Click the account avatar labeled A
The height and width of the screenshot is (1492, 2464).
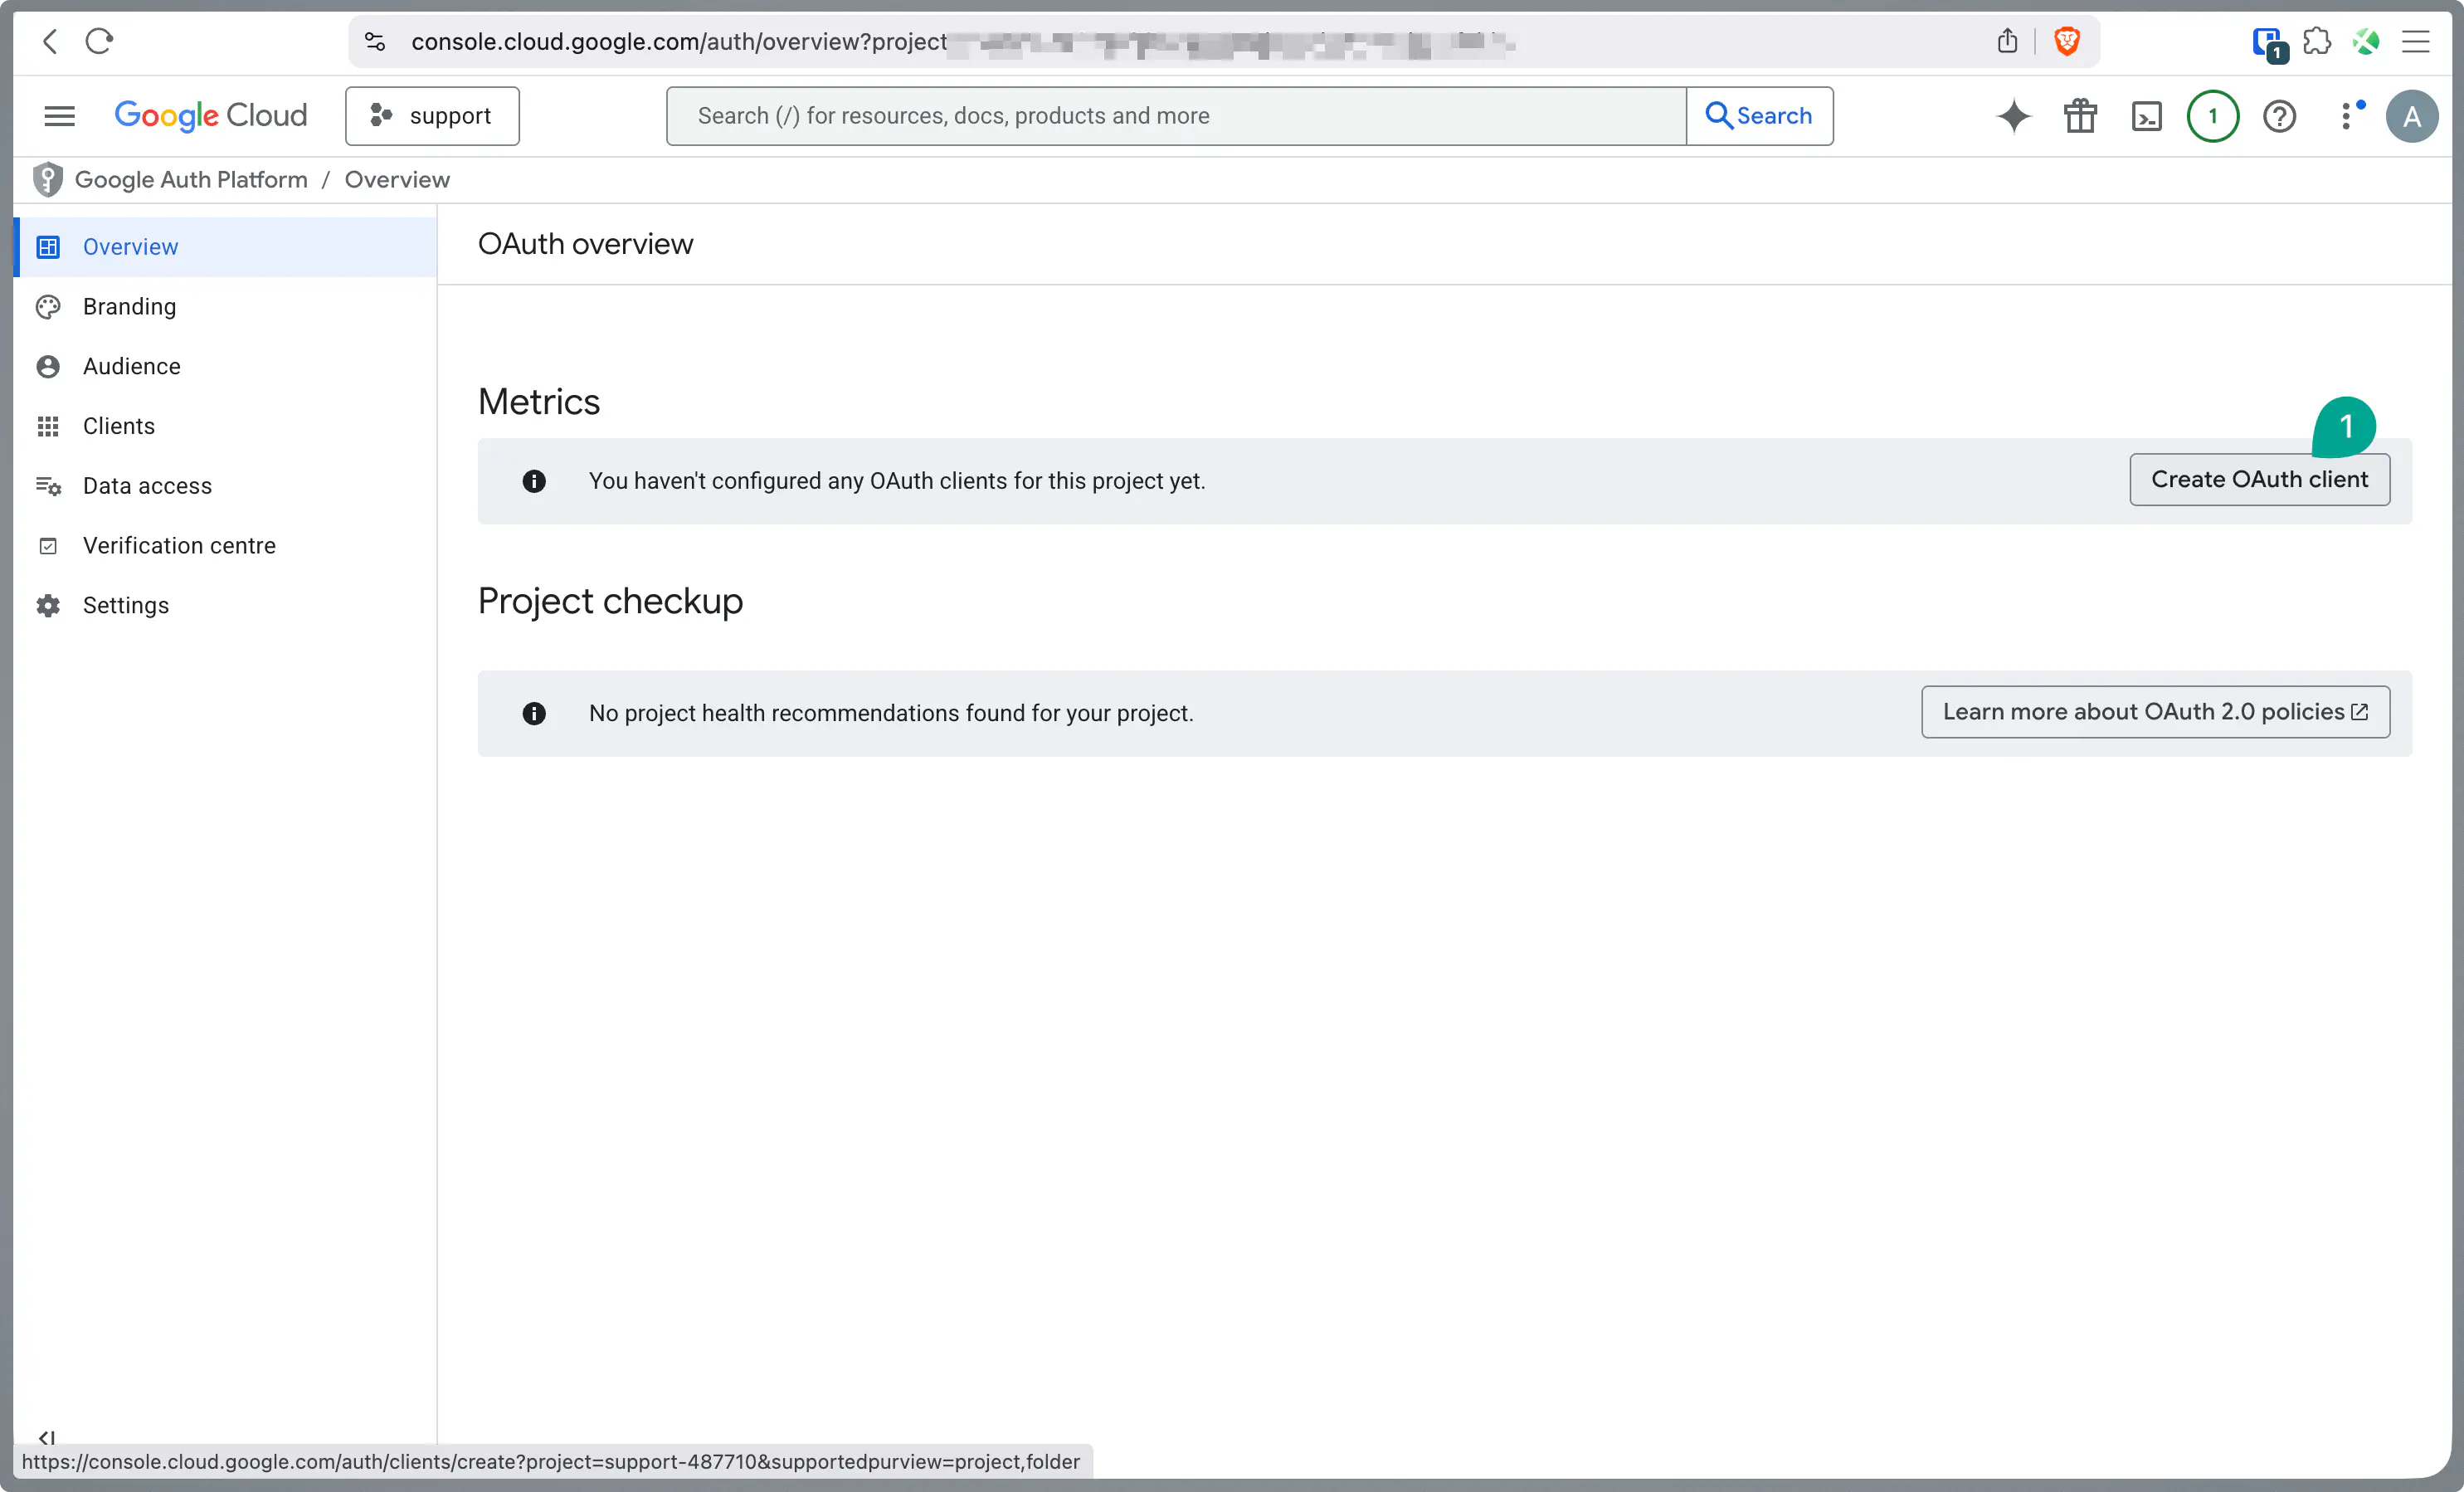[x=2411, y=116]
